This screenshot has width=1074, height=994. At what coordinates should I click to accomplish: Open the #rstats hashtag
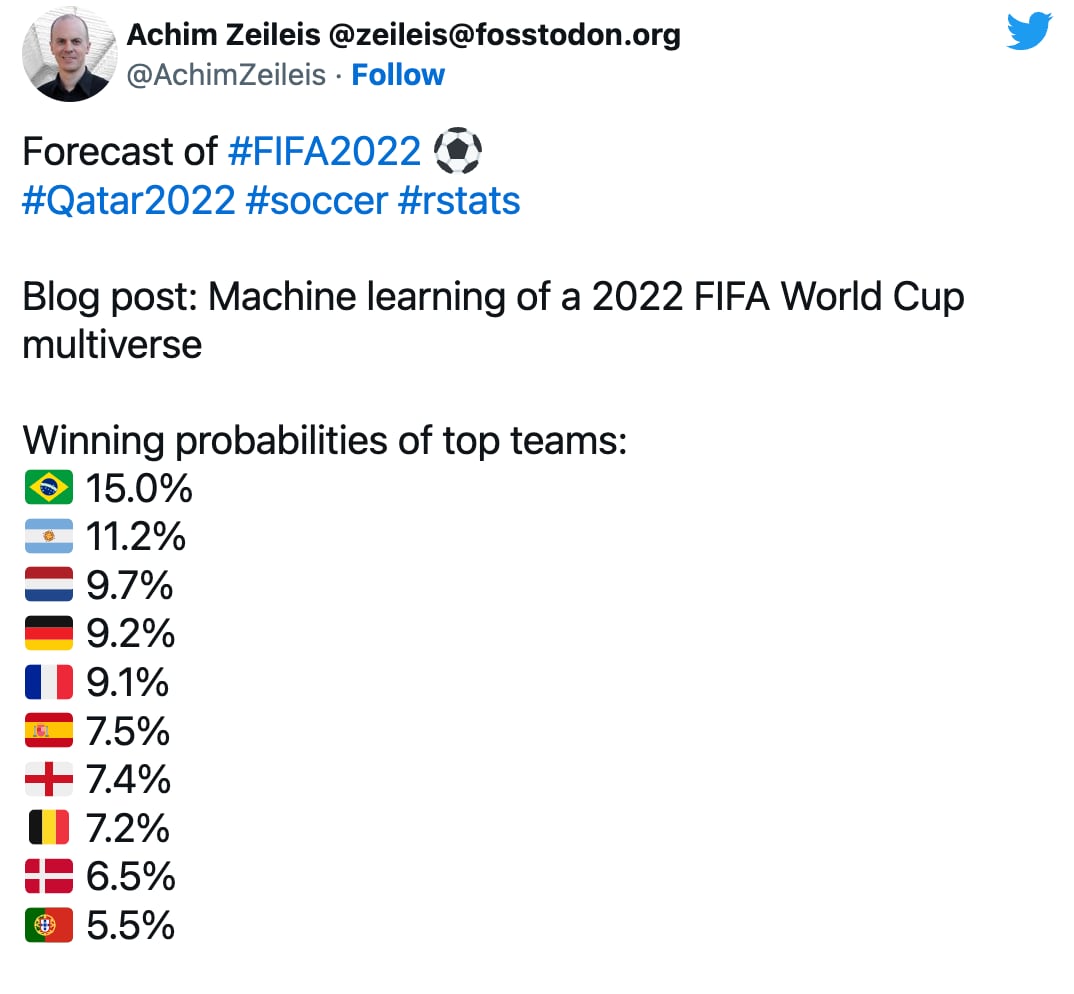point(459,201)
